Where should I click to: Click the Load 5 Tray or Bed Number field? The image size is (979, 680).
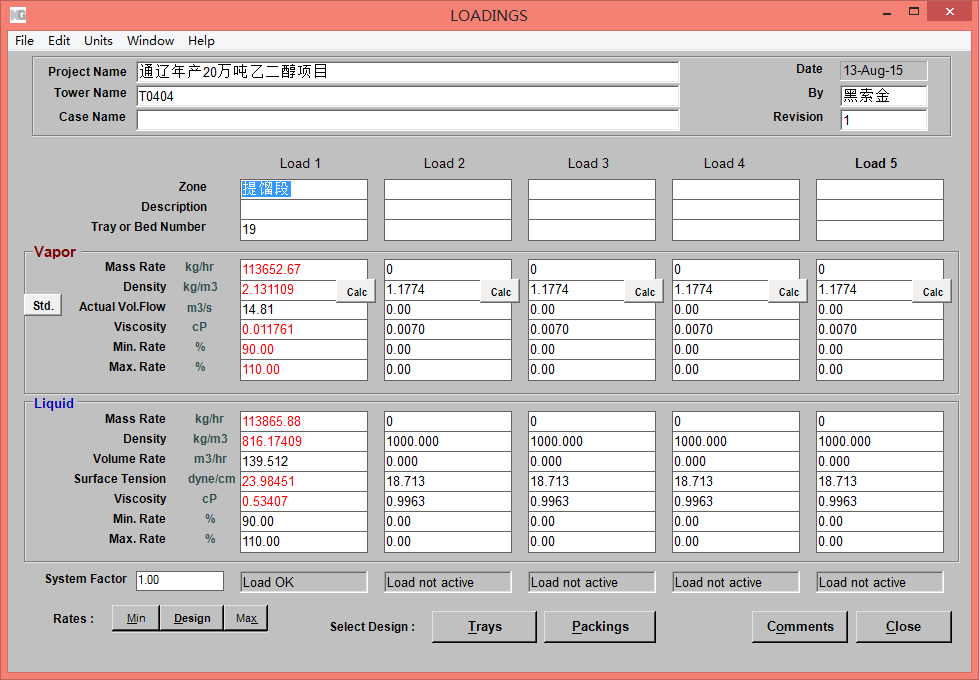[x=880, y=230]
